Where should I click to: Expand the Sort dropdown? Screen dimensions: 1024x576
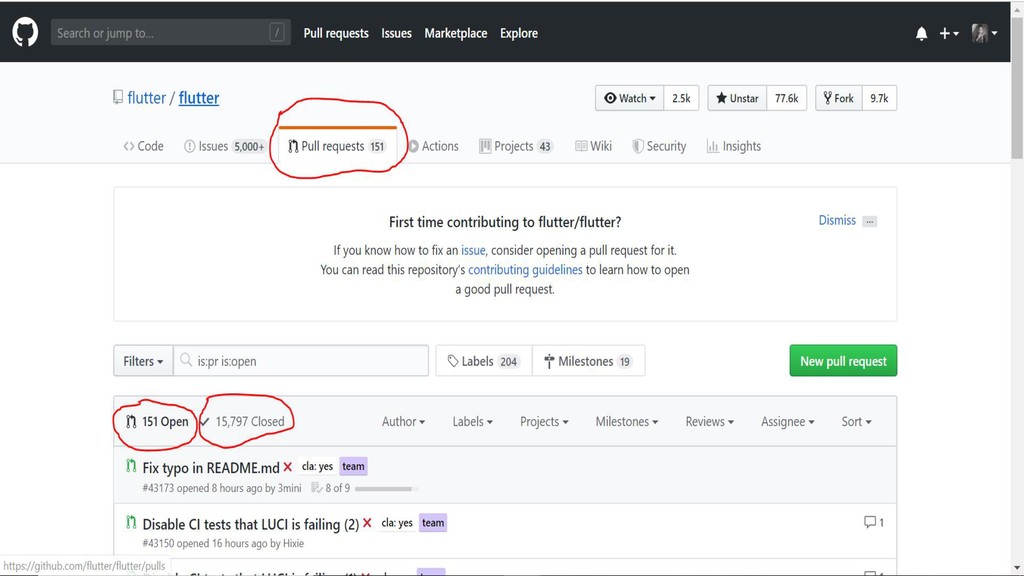[x=856, y=422]
